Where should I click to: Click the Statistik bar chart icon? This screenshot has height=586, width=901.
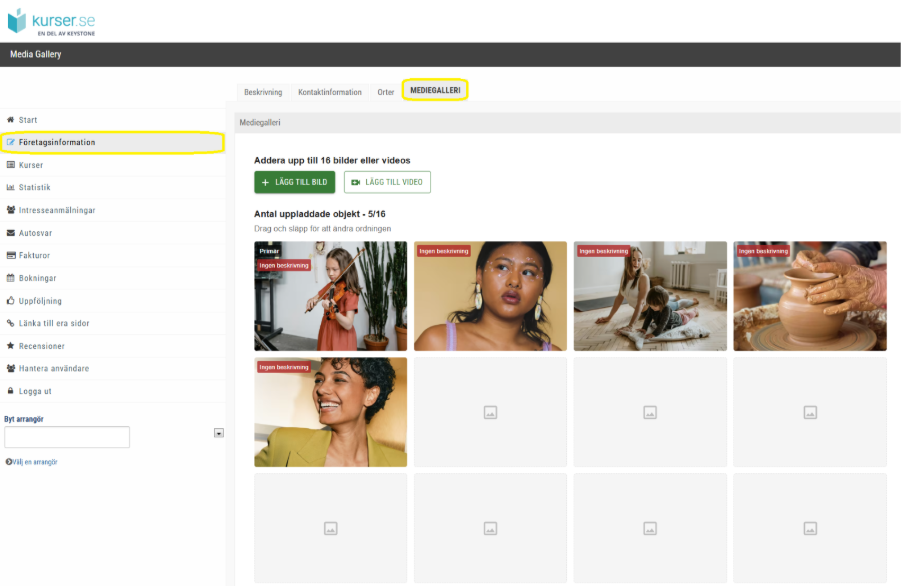tap(10, 187)
